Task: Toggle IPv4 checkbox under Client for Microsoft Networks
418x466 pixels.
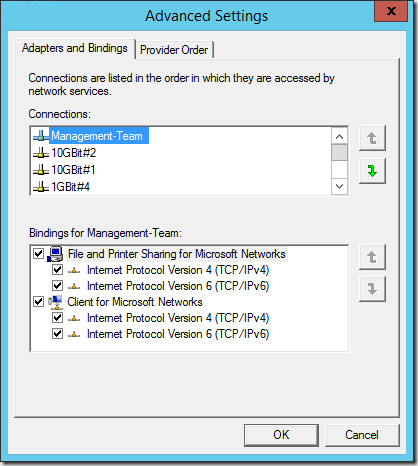Action: tap(57, 318)
